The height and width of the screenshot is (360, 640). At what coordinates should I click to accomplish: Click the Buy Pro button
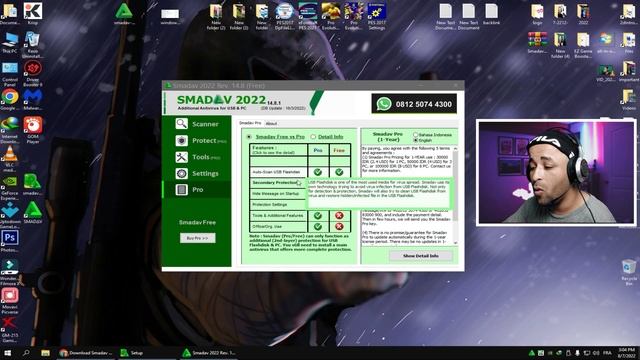click(198, 238)
